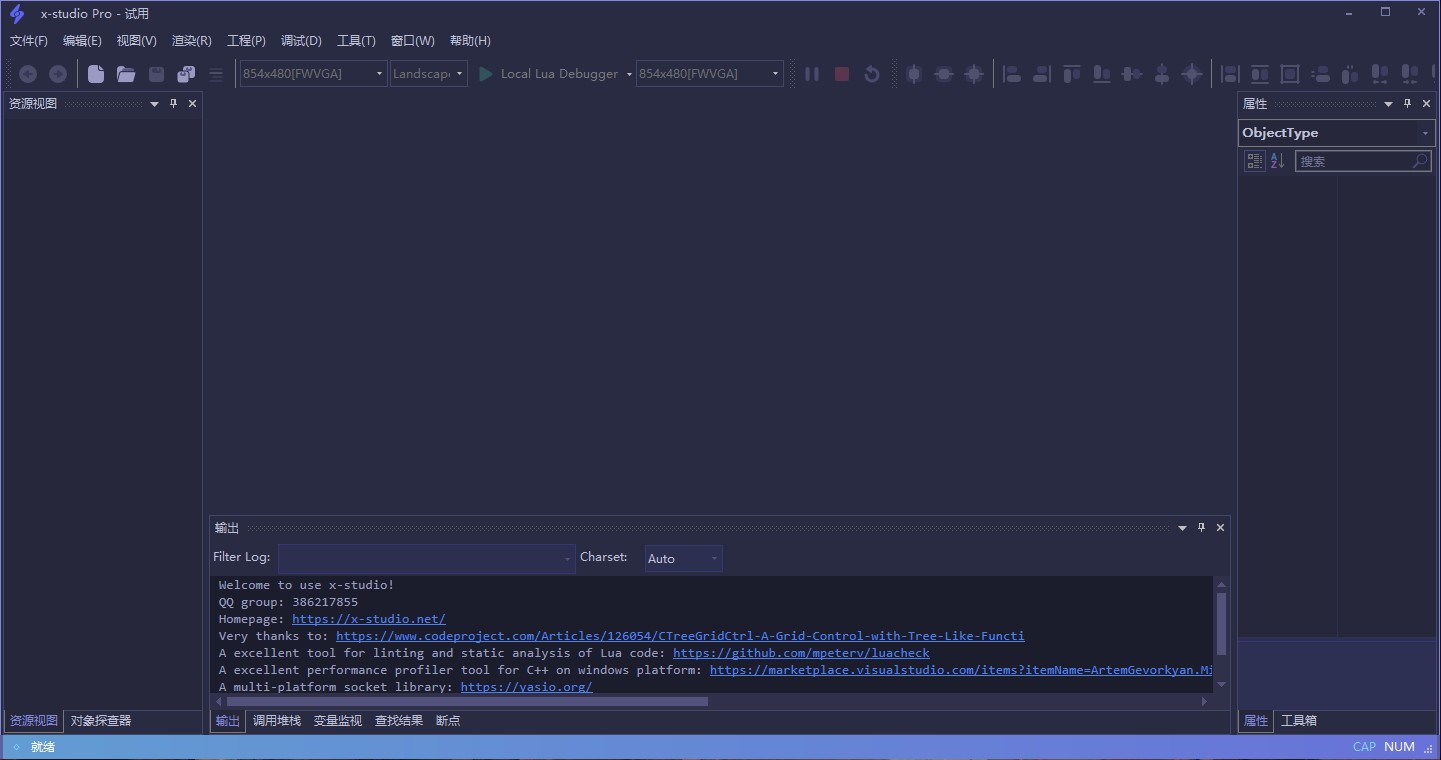
Task: Open the luacheck GitHub link
Action: (x=801, y=653)
